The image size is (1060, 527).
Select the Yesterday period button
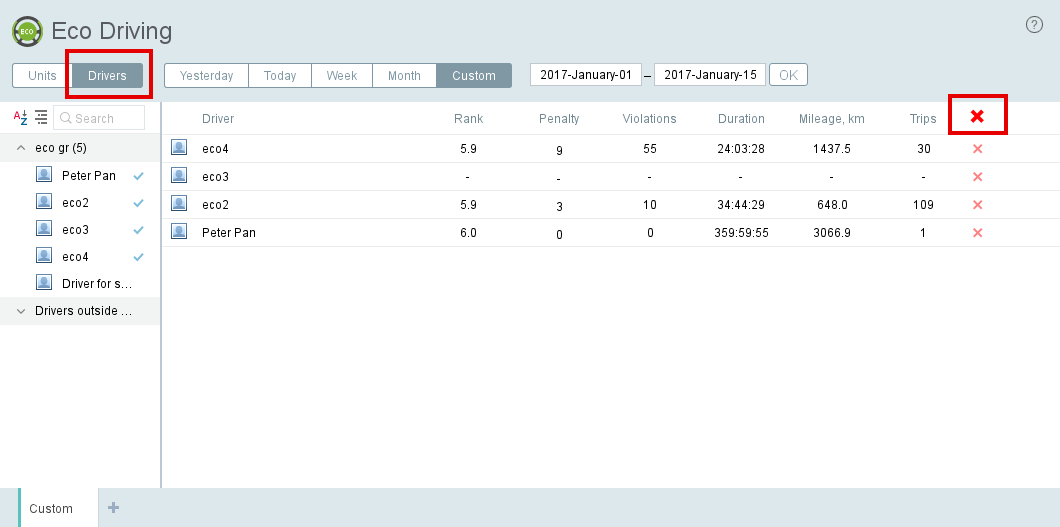click(206, 76)
